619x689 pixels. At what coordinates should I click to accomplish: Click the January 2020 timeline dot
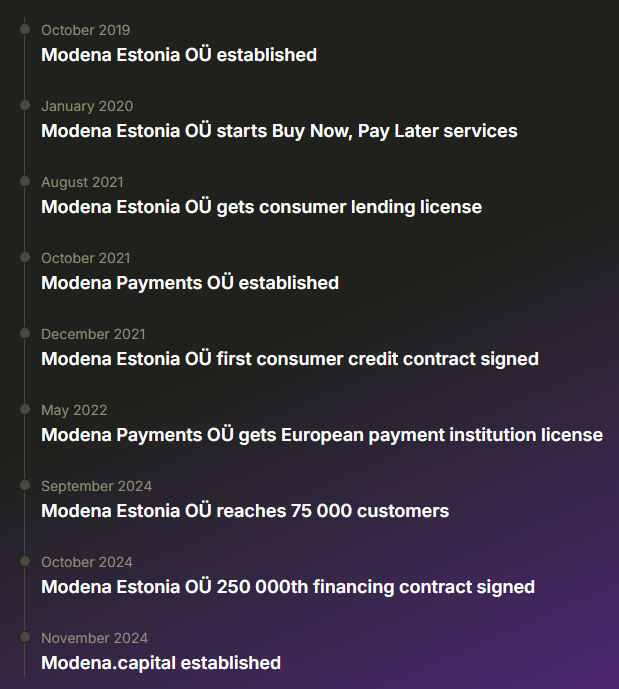point(24,106)
